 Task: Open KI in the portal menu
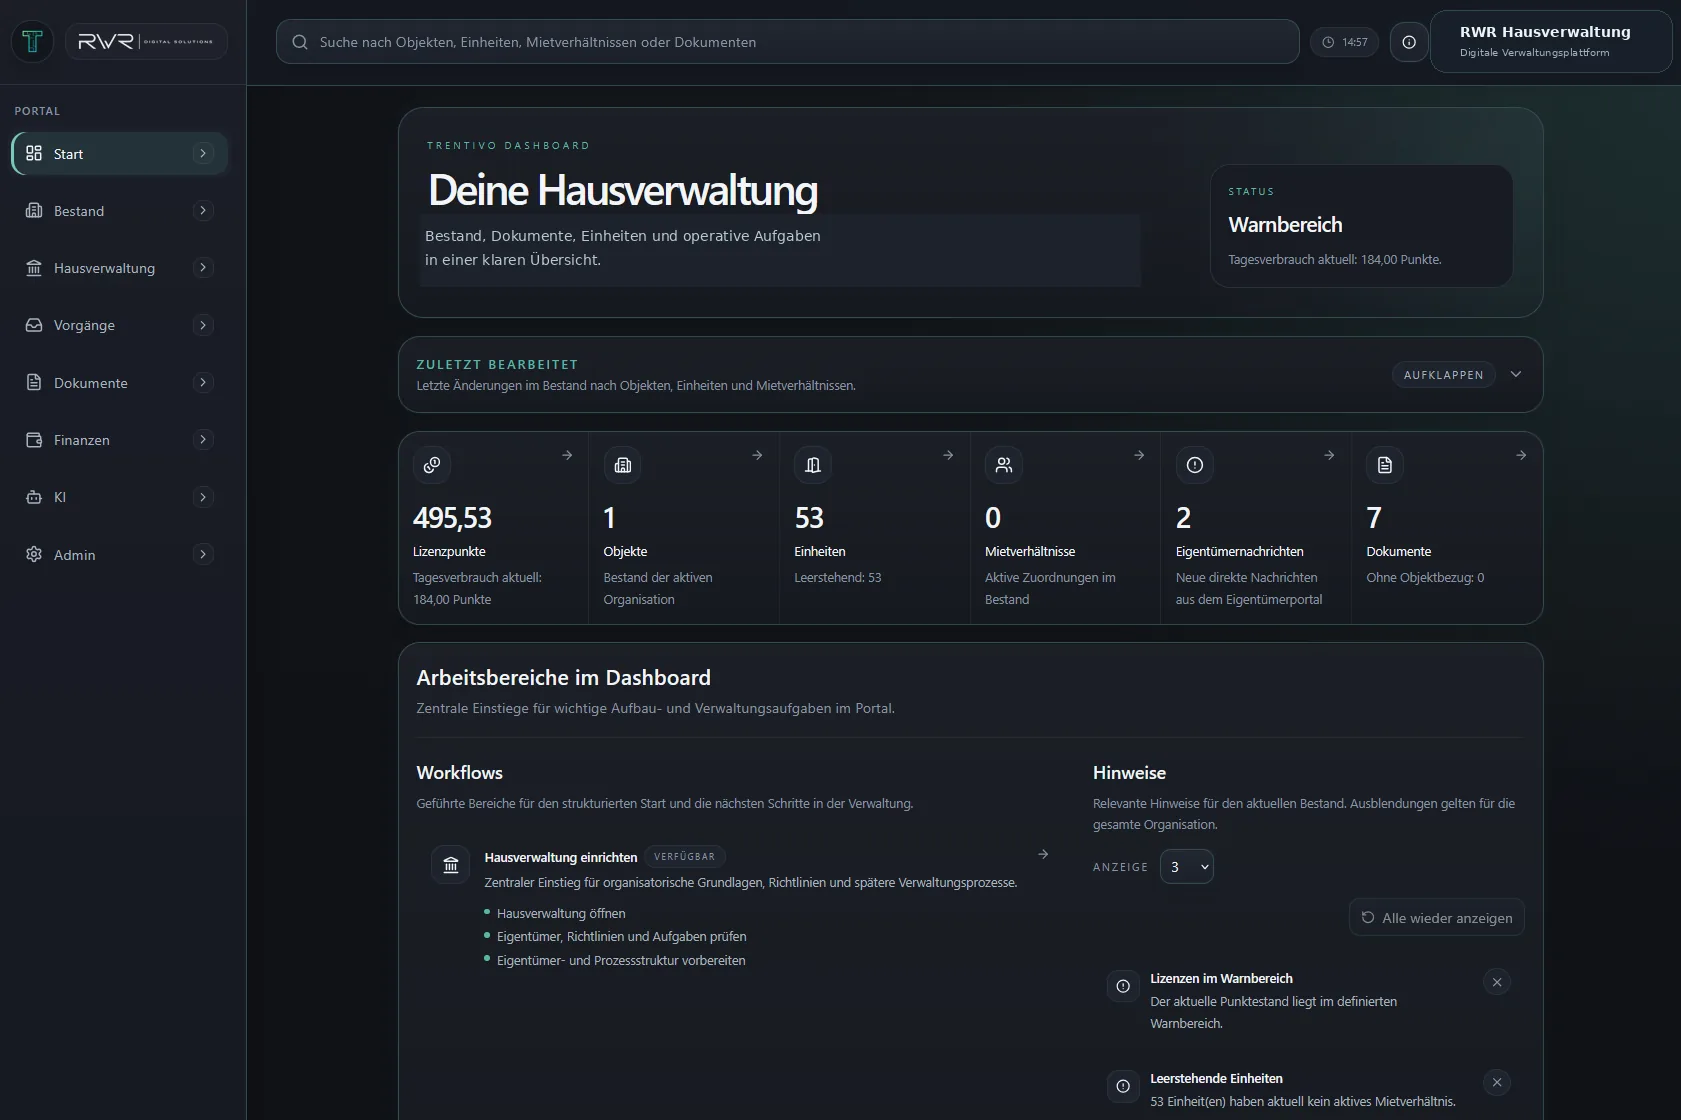(x=120, y=497)
